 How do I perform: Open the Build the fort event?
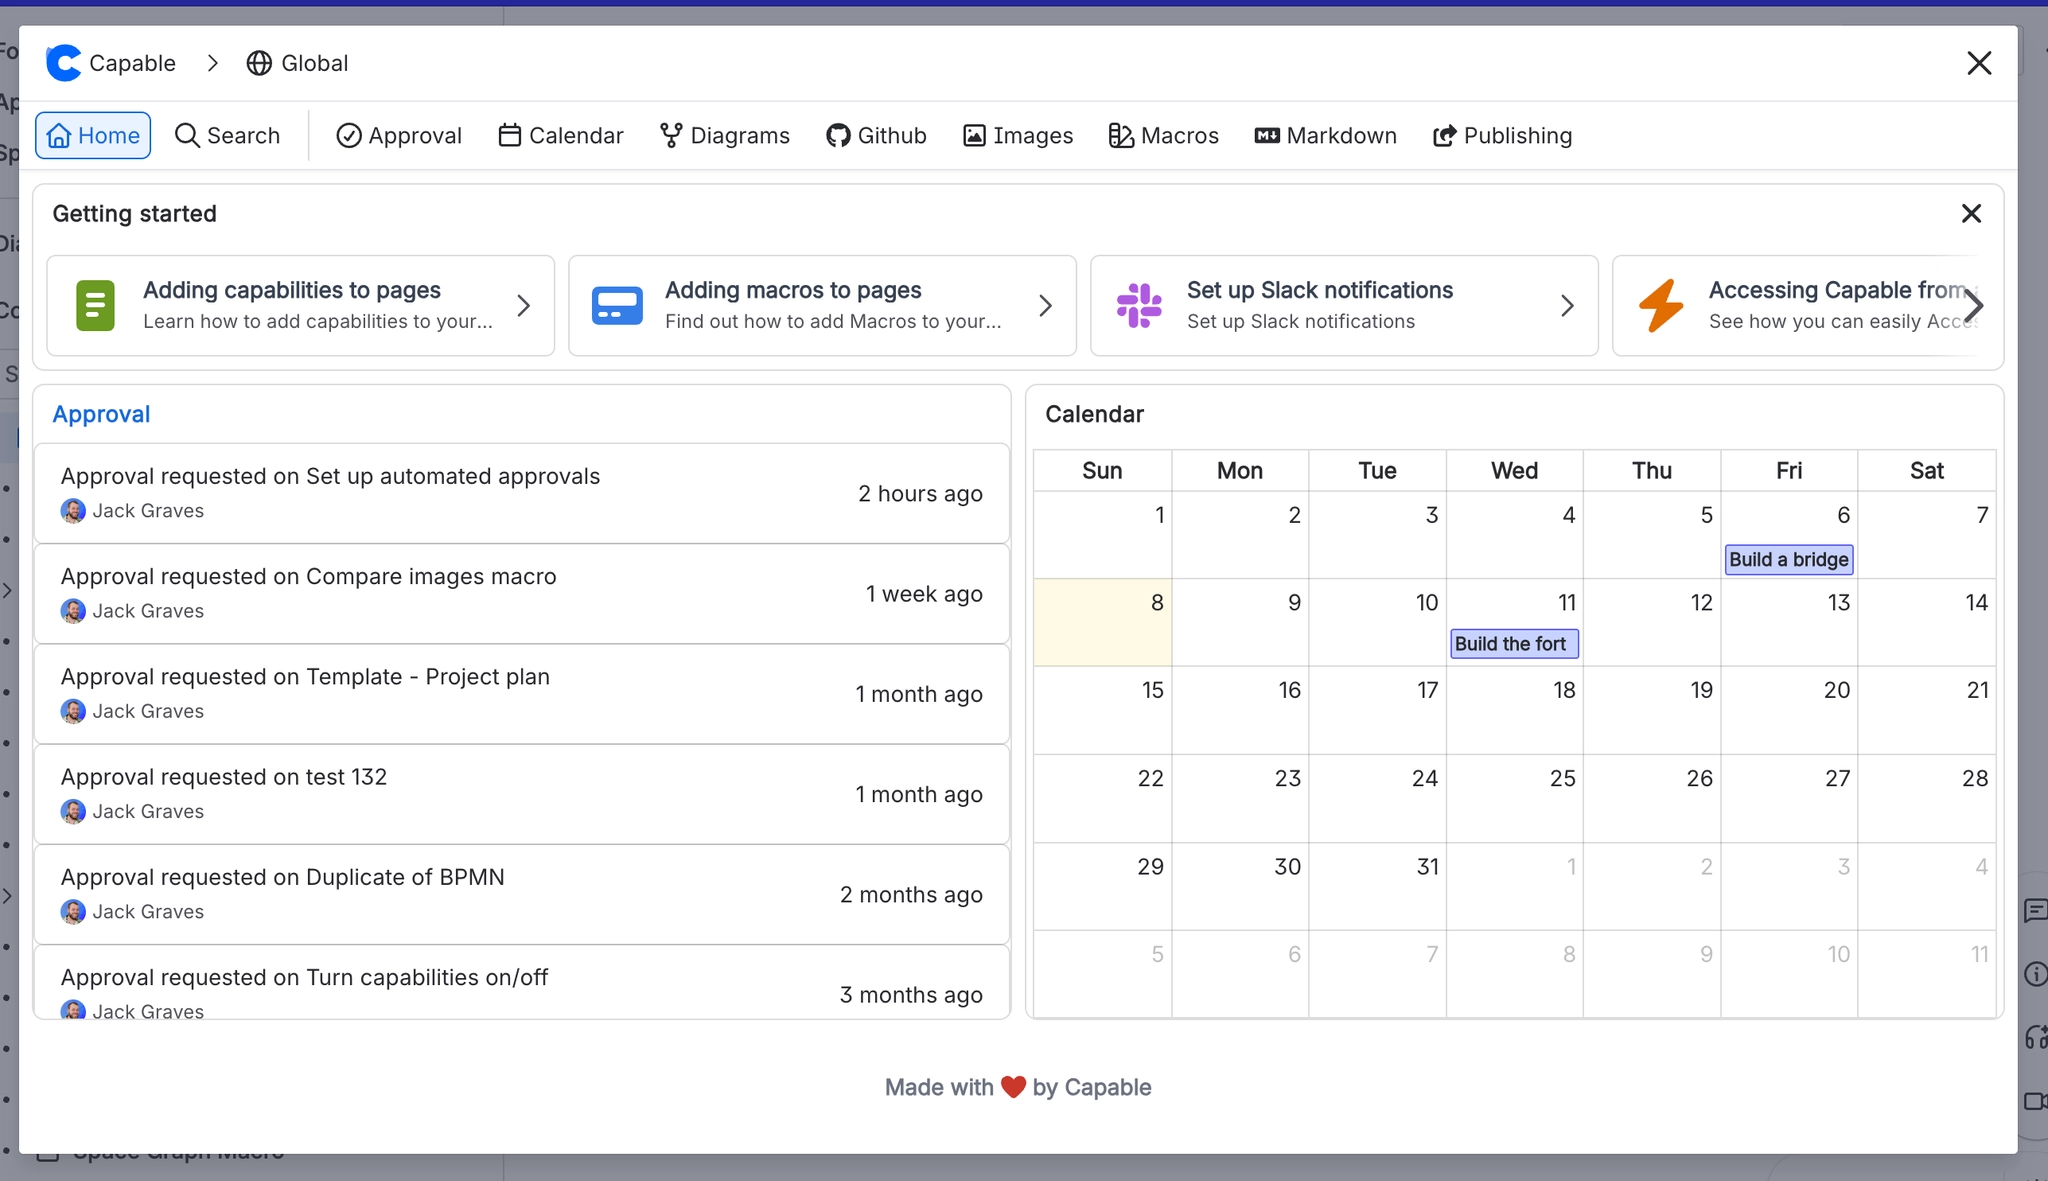point(1513,643)
